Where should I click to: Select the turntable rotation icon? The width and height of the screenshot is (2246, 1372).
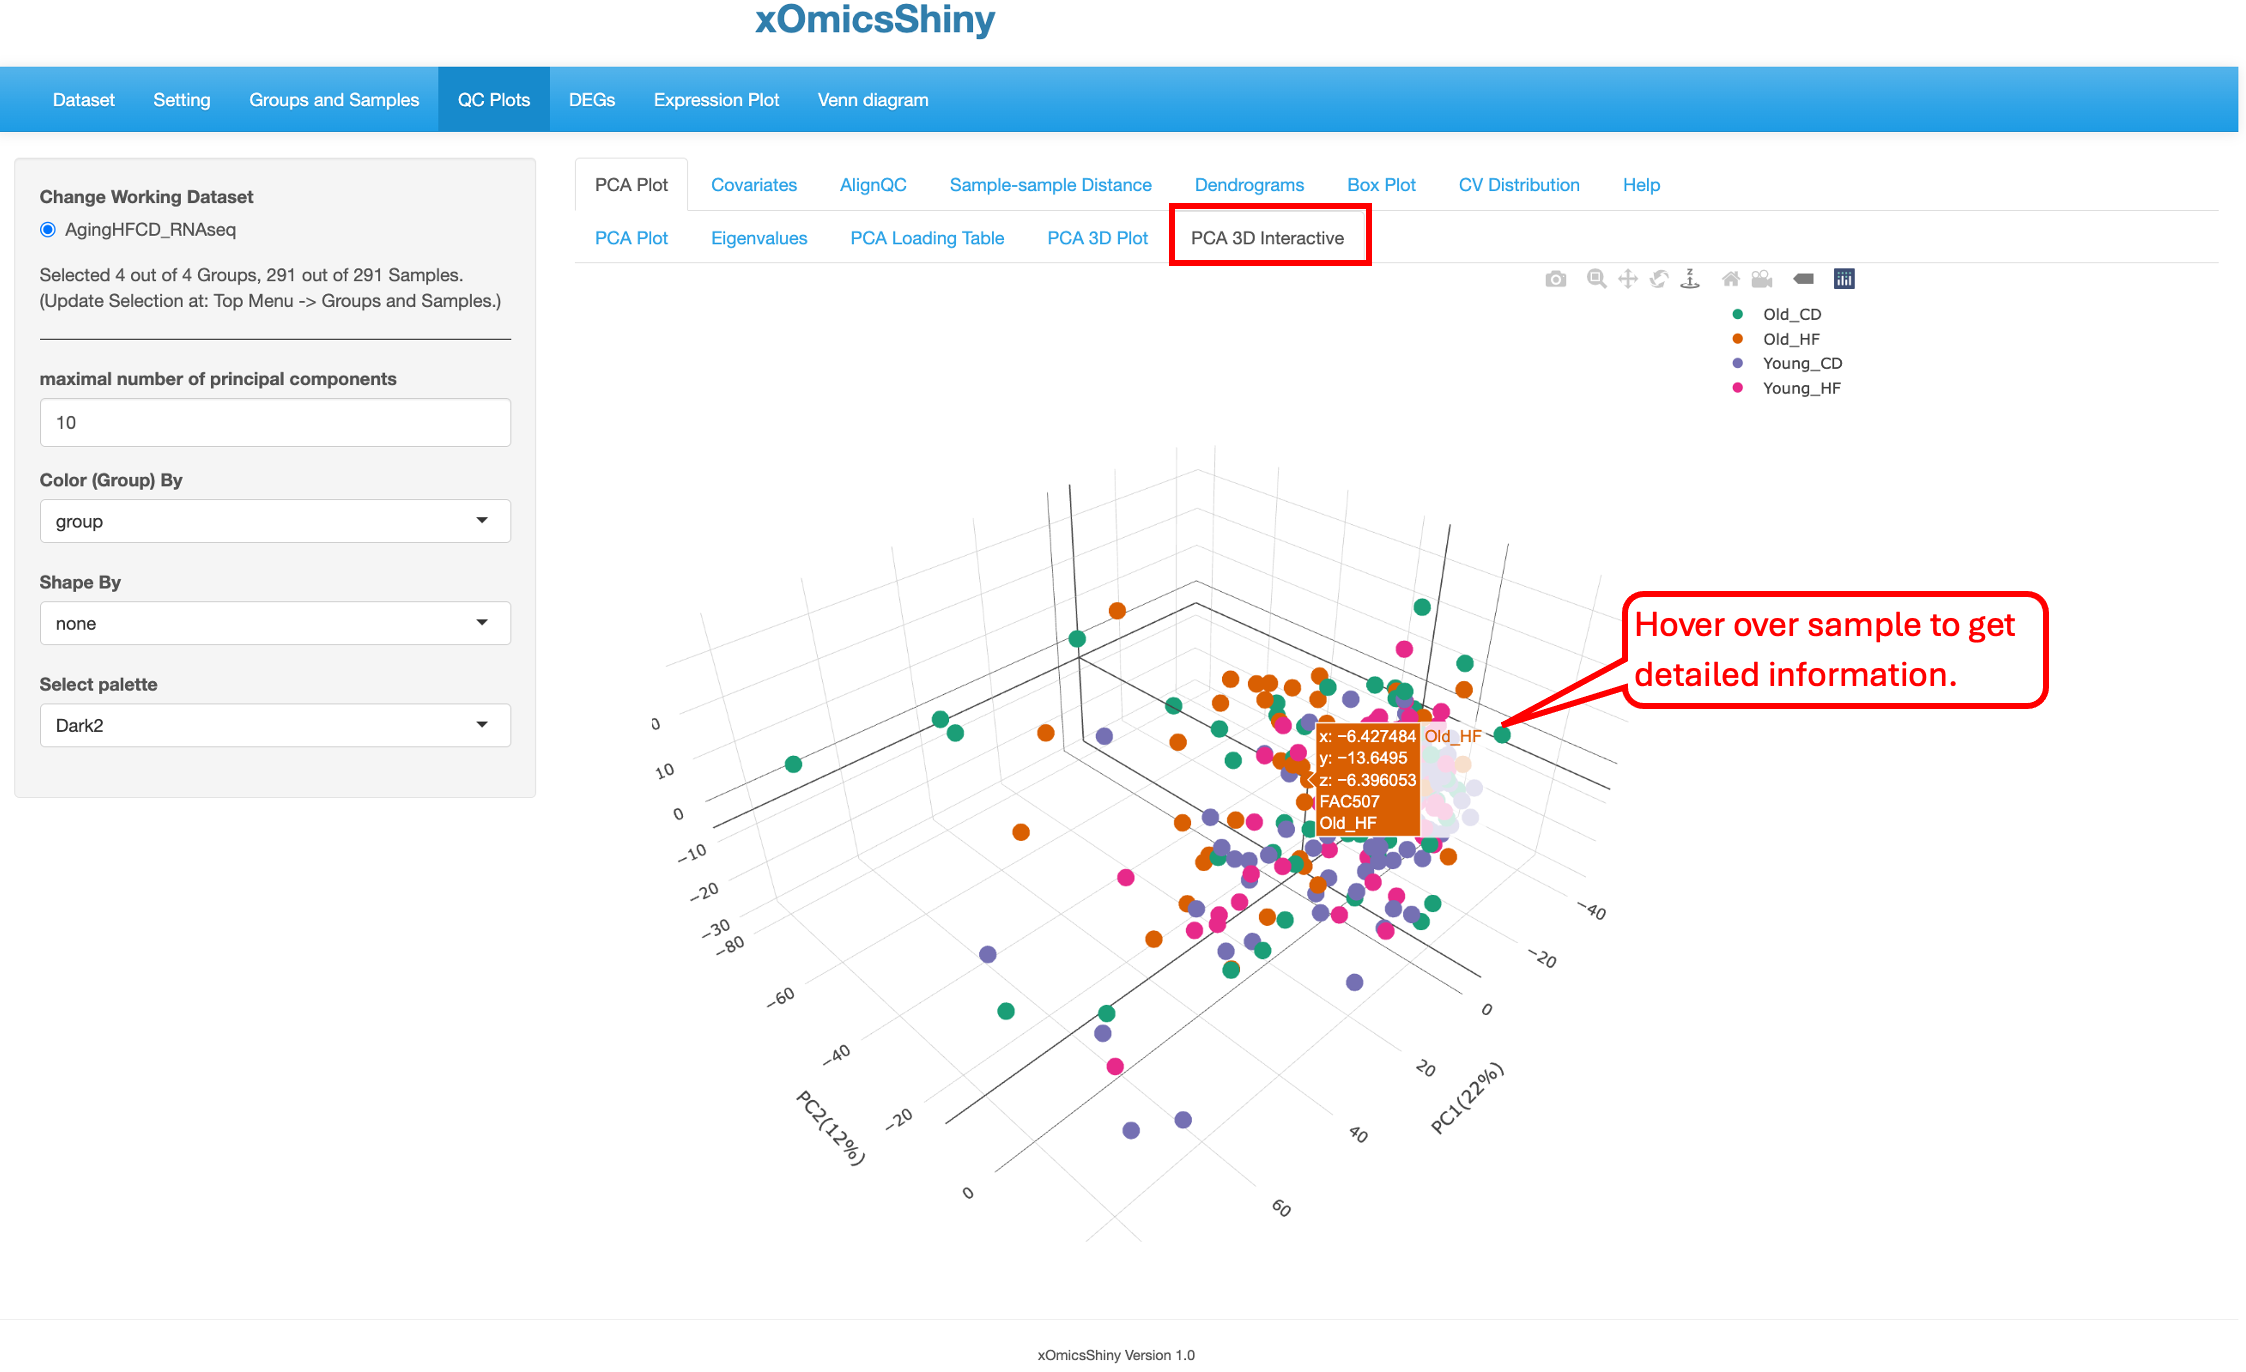[1690, 279]
